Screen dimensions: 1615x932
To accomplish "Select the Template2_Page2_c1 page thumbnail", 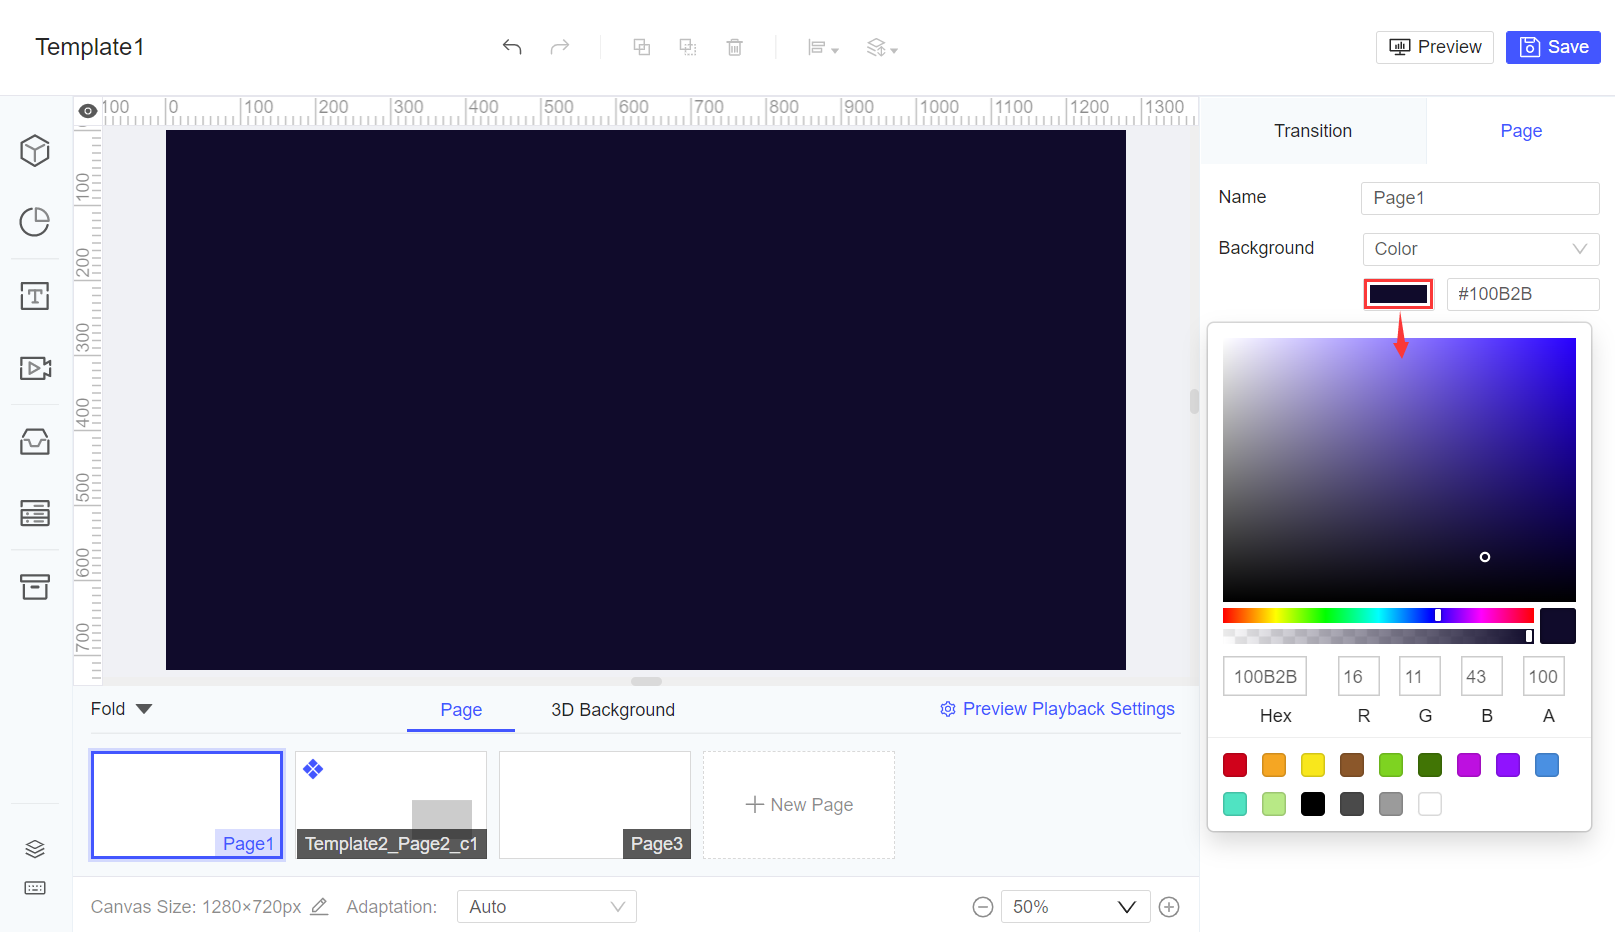I will [391, 805].
